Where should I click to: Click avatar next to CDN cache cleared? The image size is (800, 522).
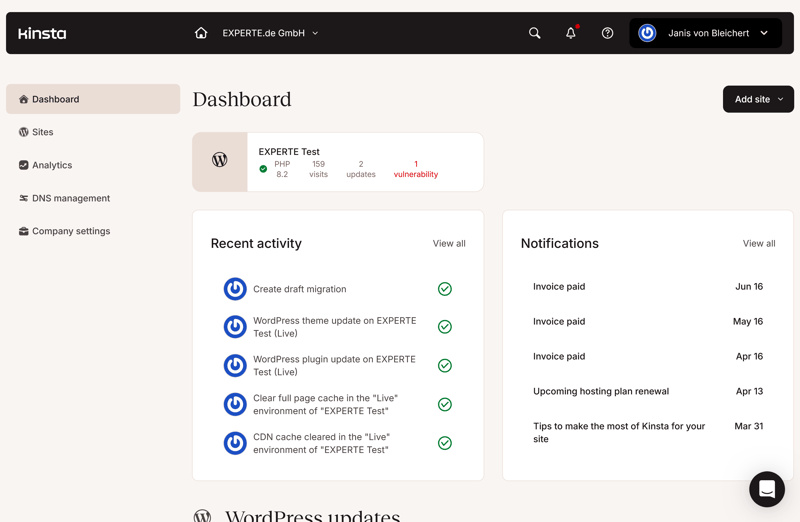coord(235,443)
